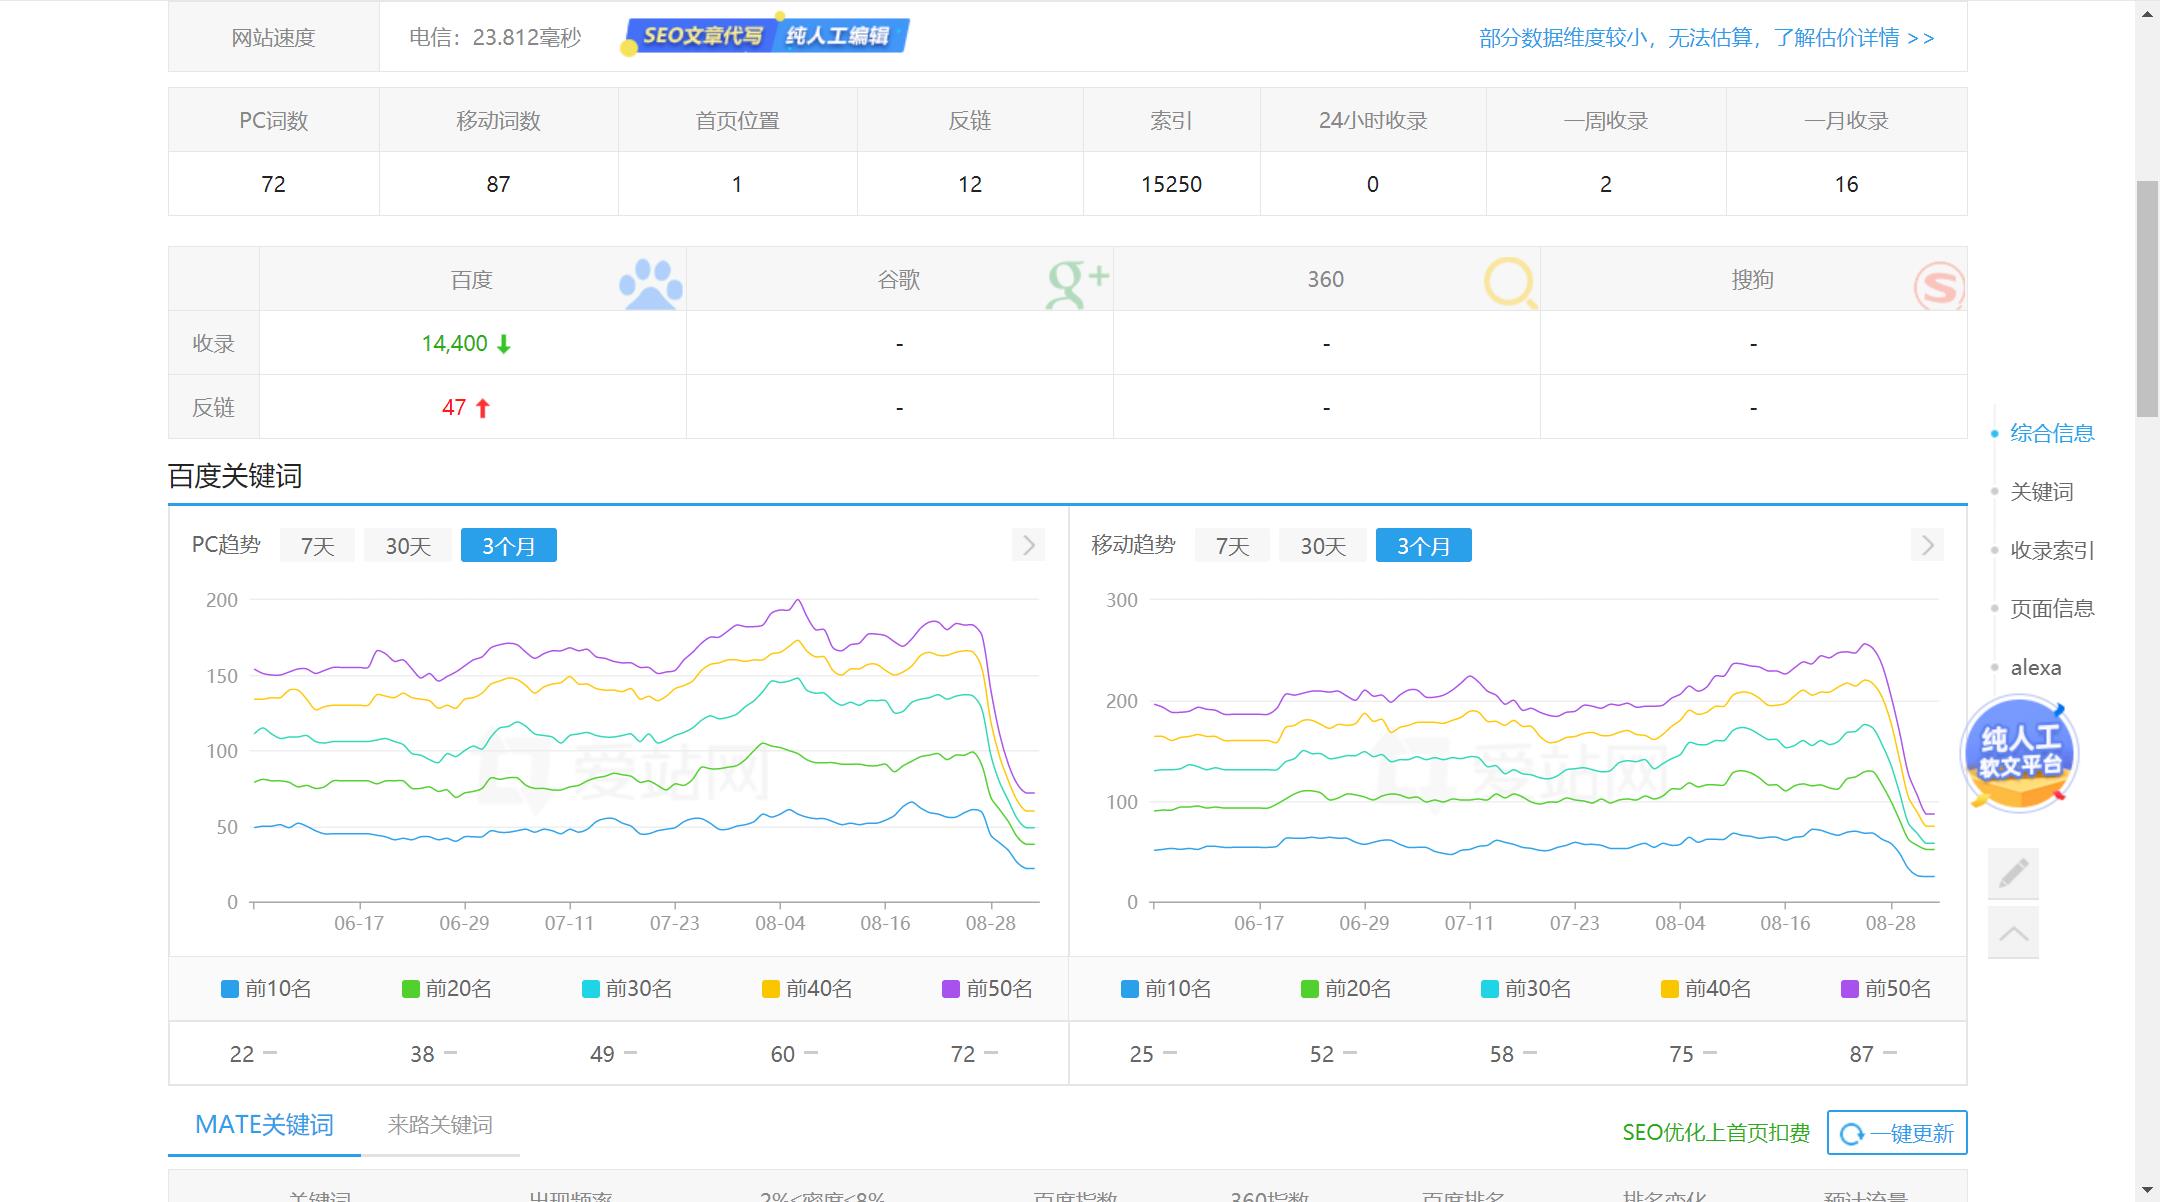Click 移动词数 value 87
The height and width of the screenshot is (1202, 2160).
498,184
